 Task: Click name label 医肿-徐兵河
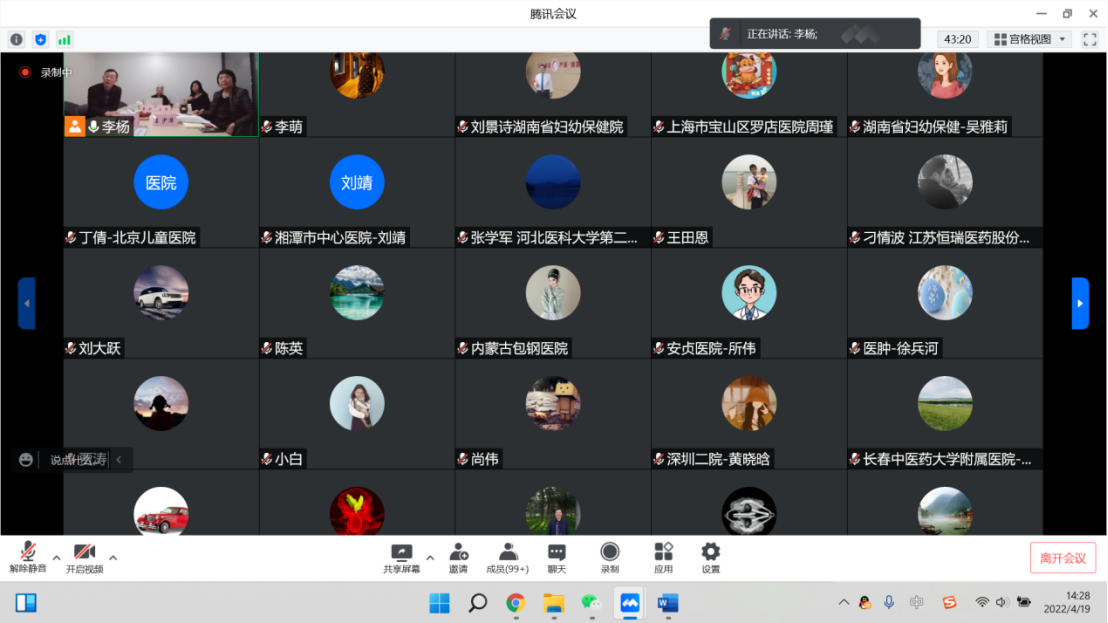coord(900,348)
